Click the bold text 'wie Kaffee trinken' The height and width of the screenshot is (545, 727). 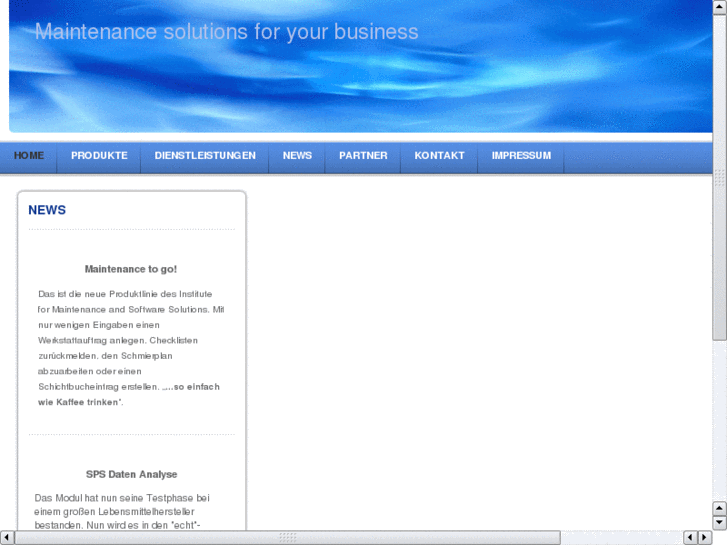point(80,402)
